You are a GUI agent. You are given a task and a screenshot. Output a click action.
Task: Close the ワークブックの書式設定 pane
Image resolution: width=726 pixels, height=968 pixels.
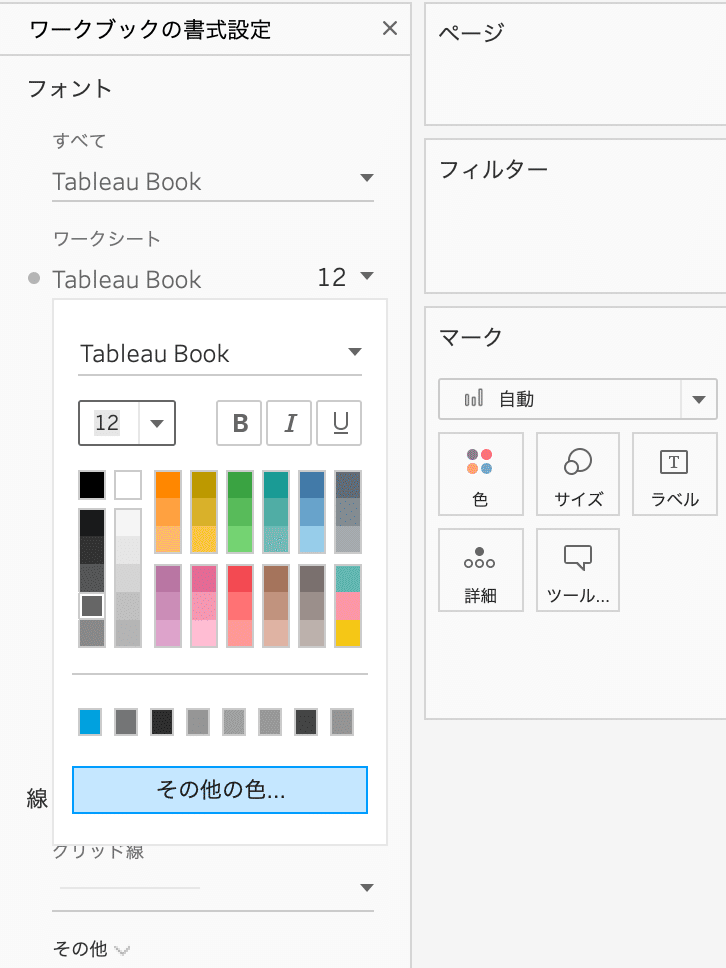390,28
